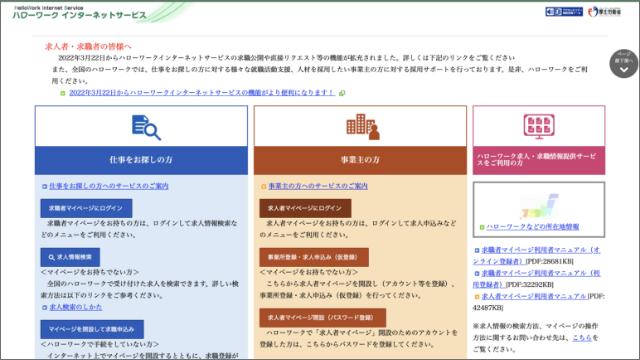This screenshot has width=640, height=360.
Task: Jump to page bottom with round arrow button
Action: 623,63
